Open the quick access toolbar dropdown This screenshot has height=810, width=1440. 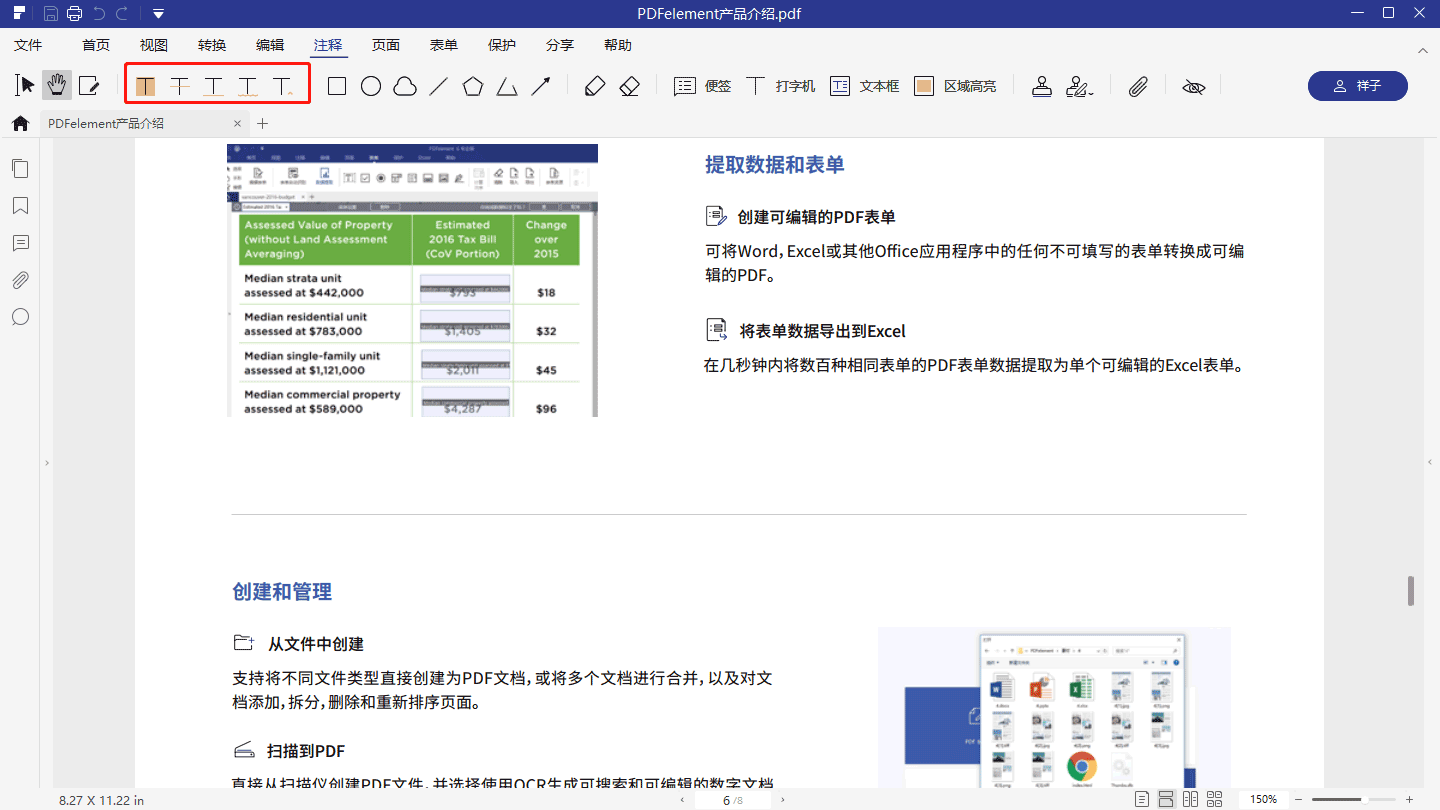(x=158, y=14)
